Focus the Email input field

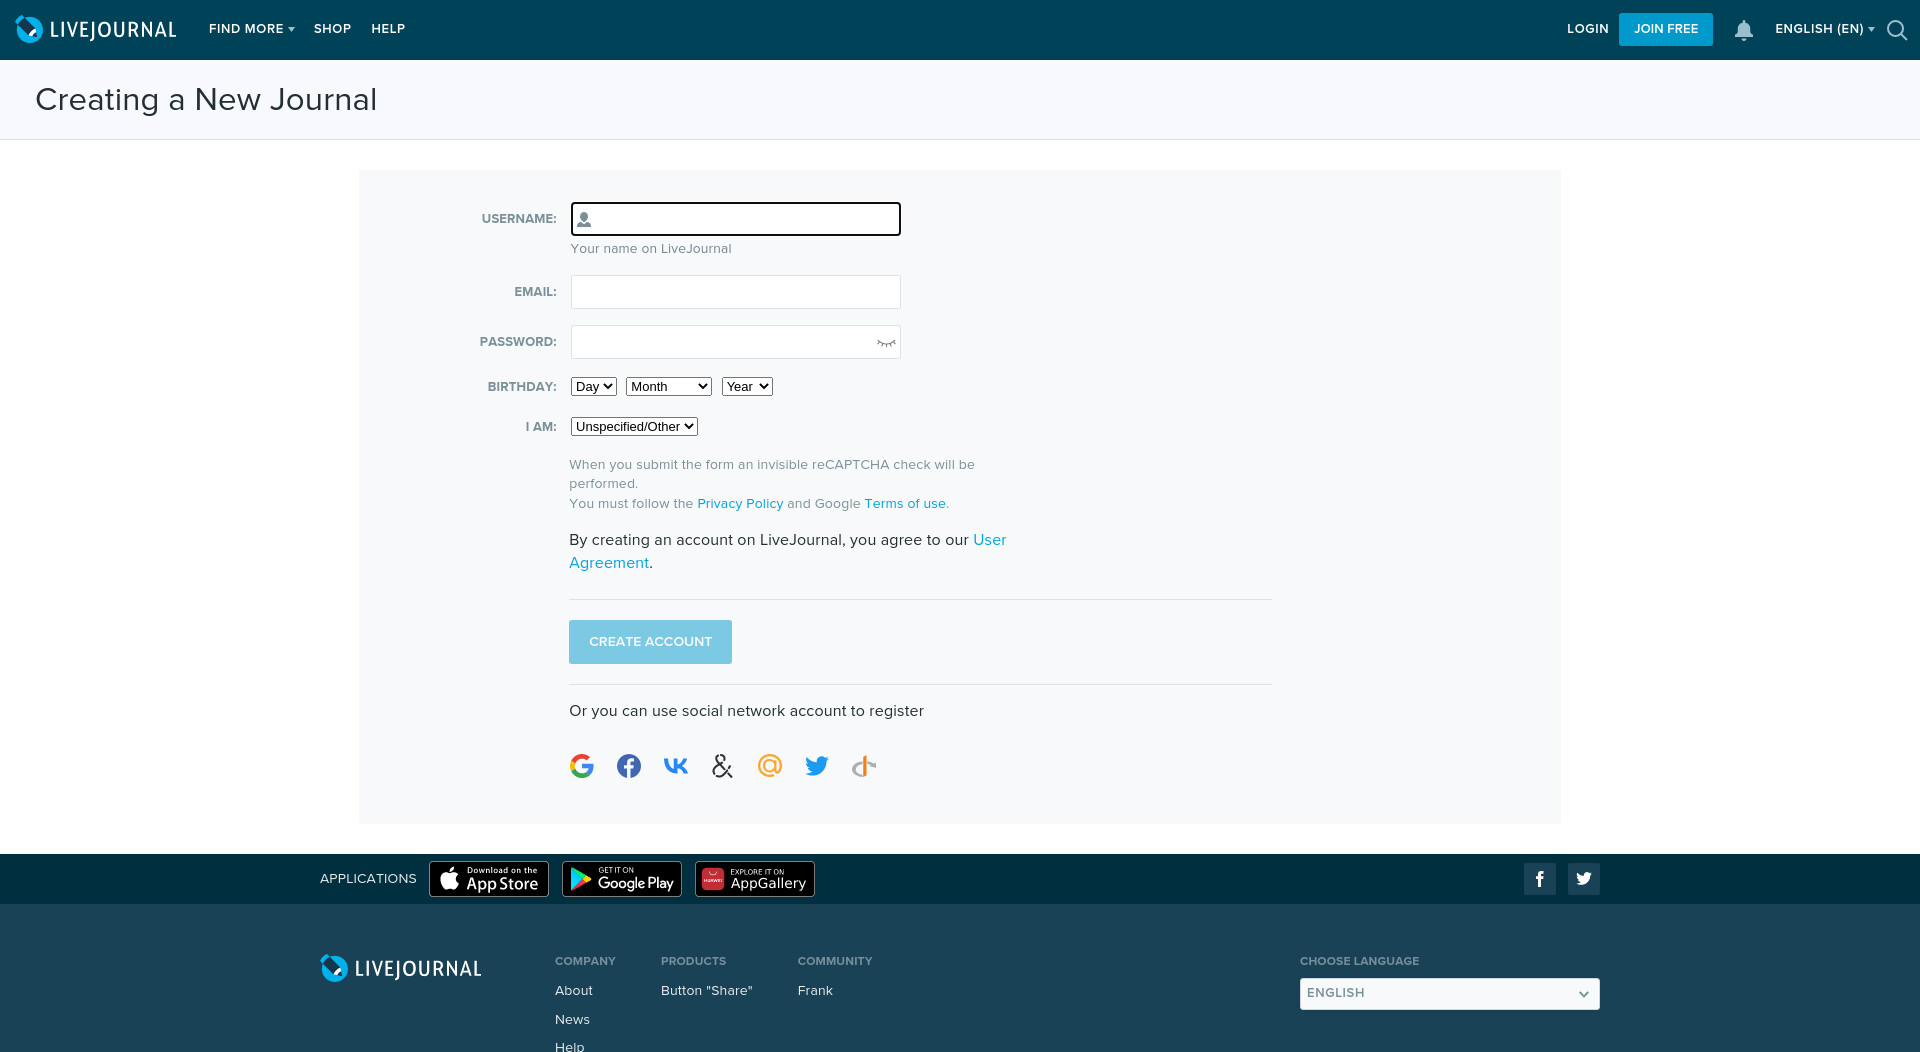pyautogui.click(x=736, y=292)
